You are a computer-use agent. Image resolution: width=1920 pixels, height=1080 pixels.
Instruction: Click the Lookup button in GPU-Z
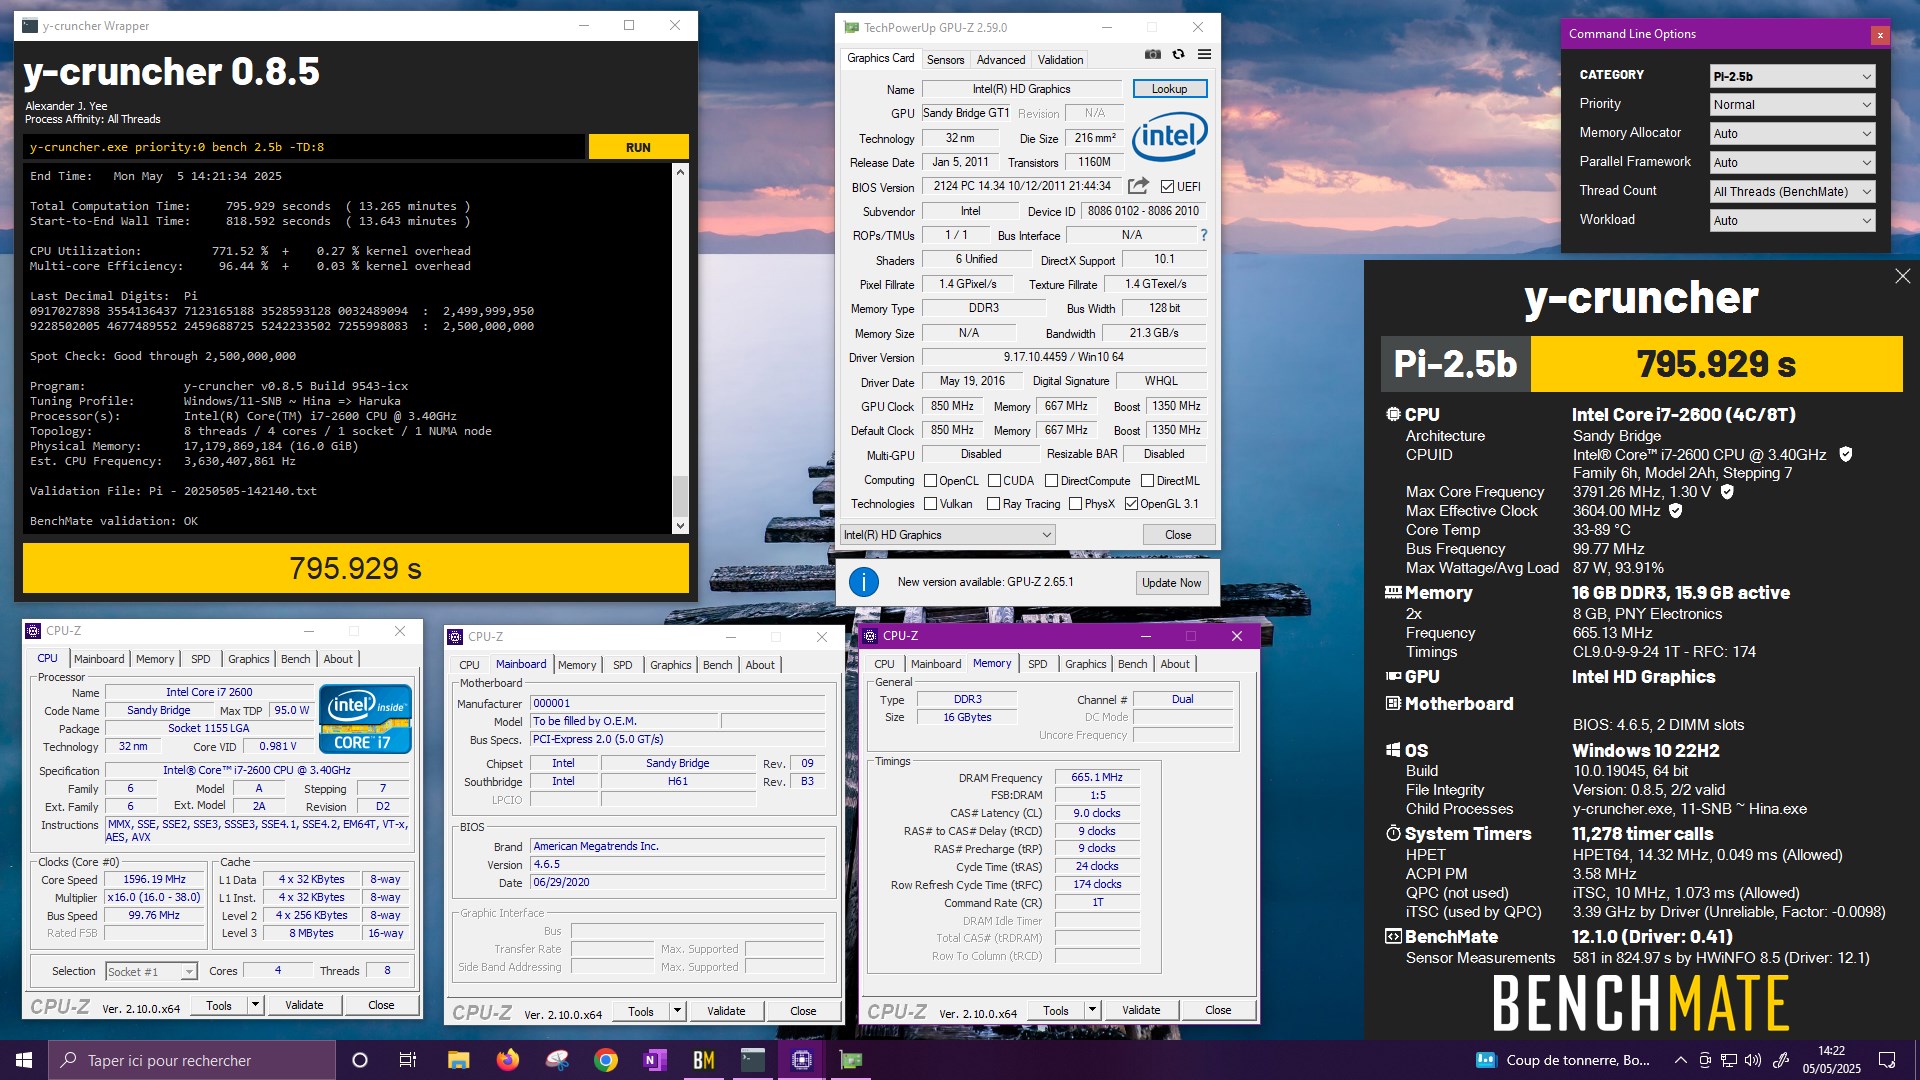point(1169,89)
